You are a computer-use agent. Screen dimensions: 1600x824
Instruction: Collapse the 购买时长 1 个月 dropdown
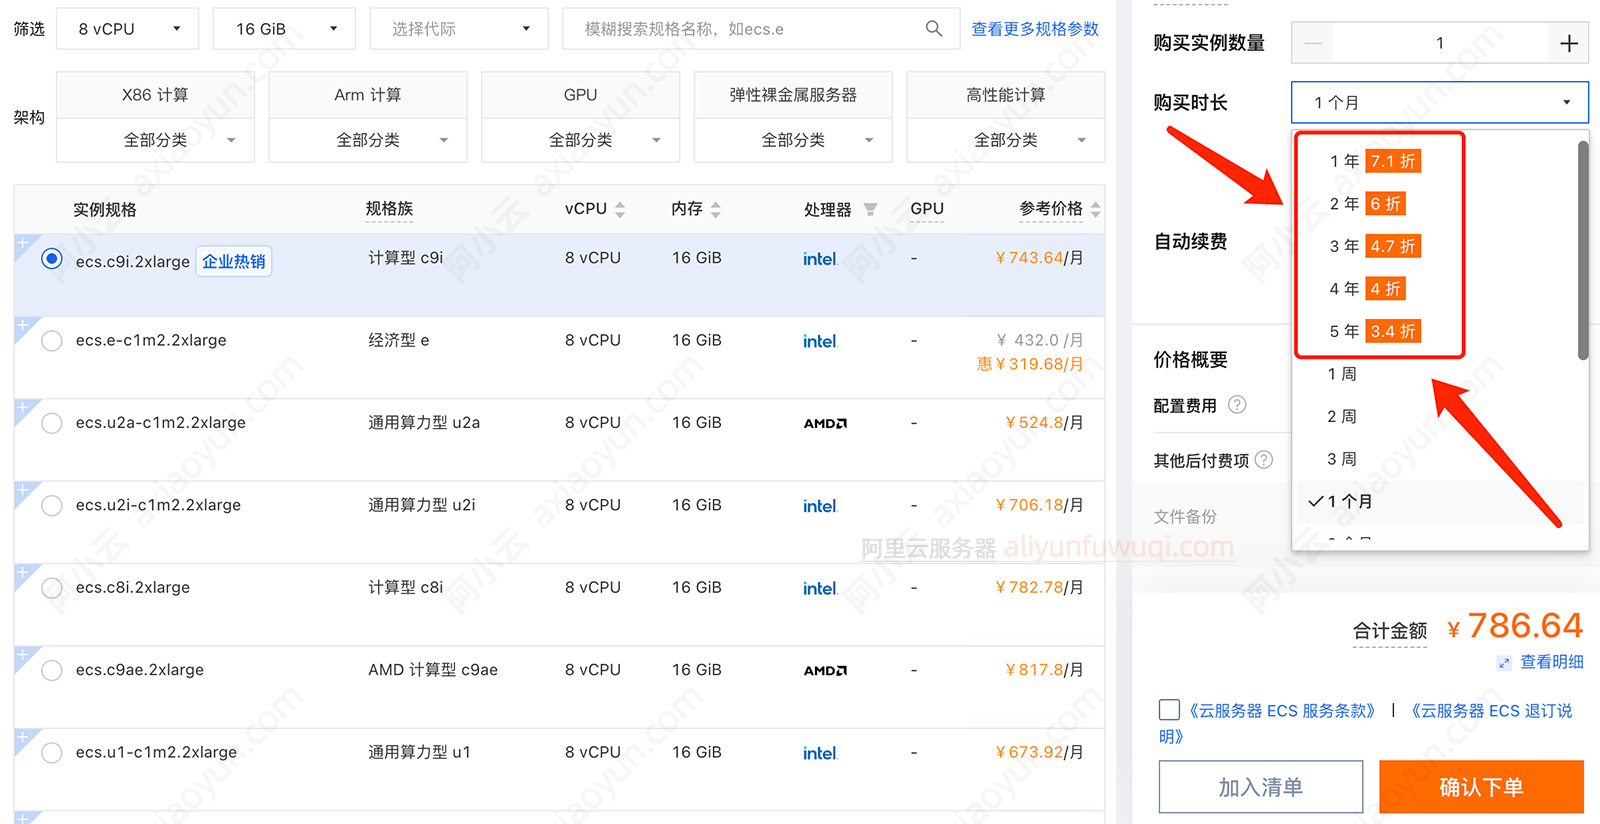tap(1440, 102)
